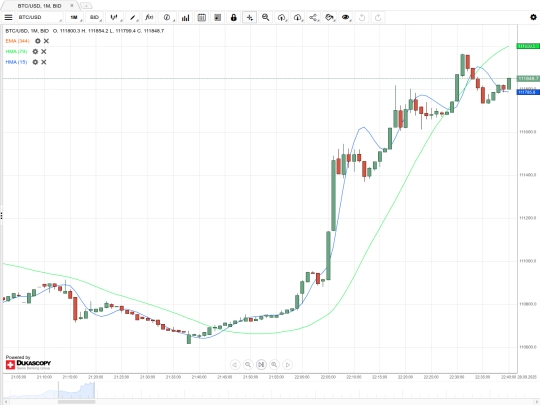Viewport: 540px width, 405px height.
Task: Click the green HMA price label on axis
Action: [x=528, y=46]
